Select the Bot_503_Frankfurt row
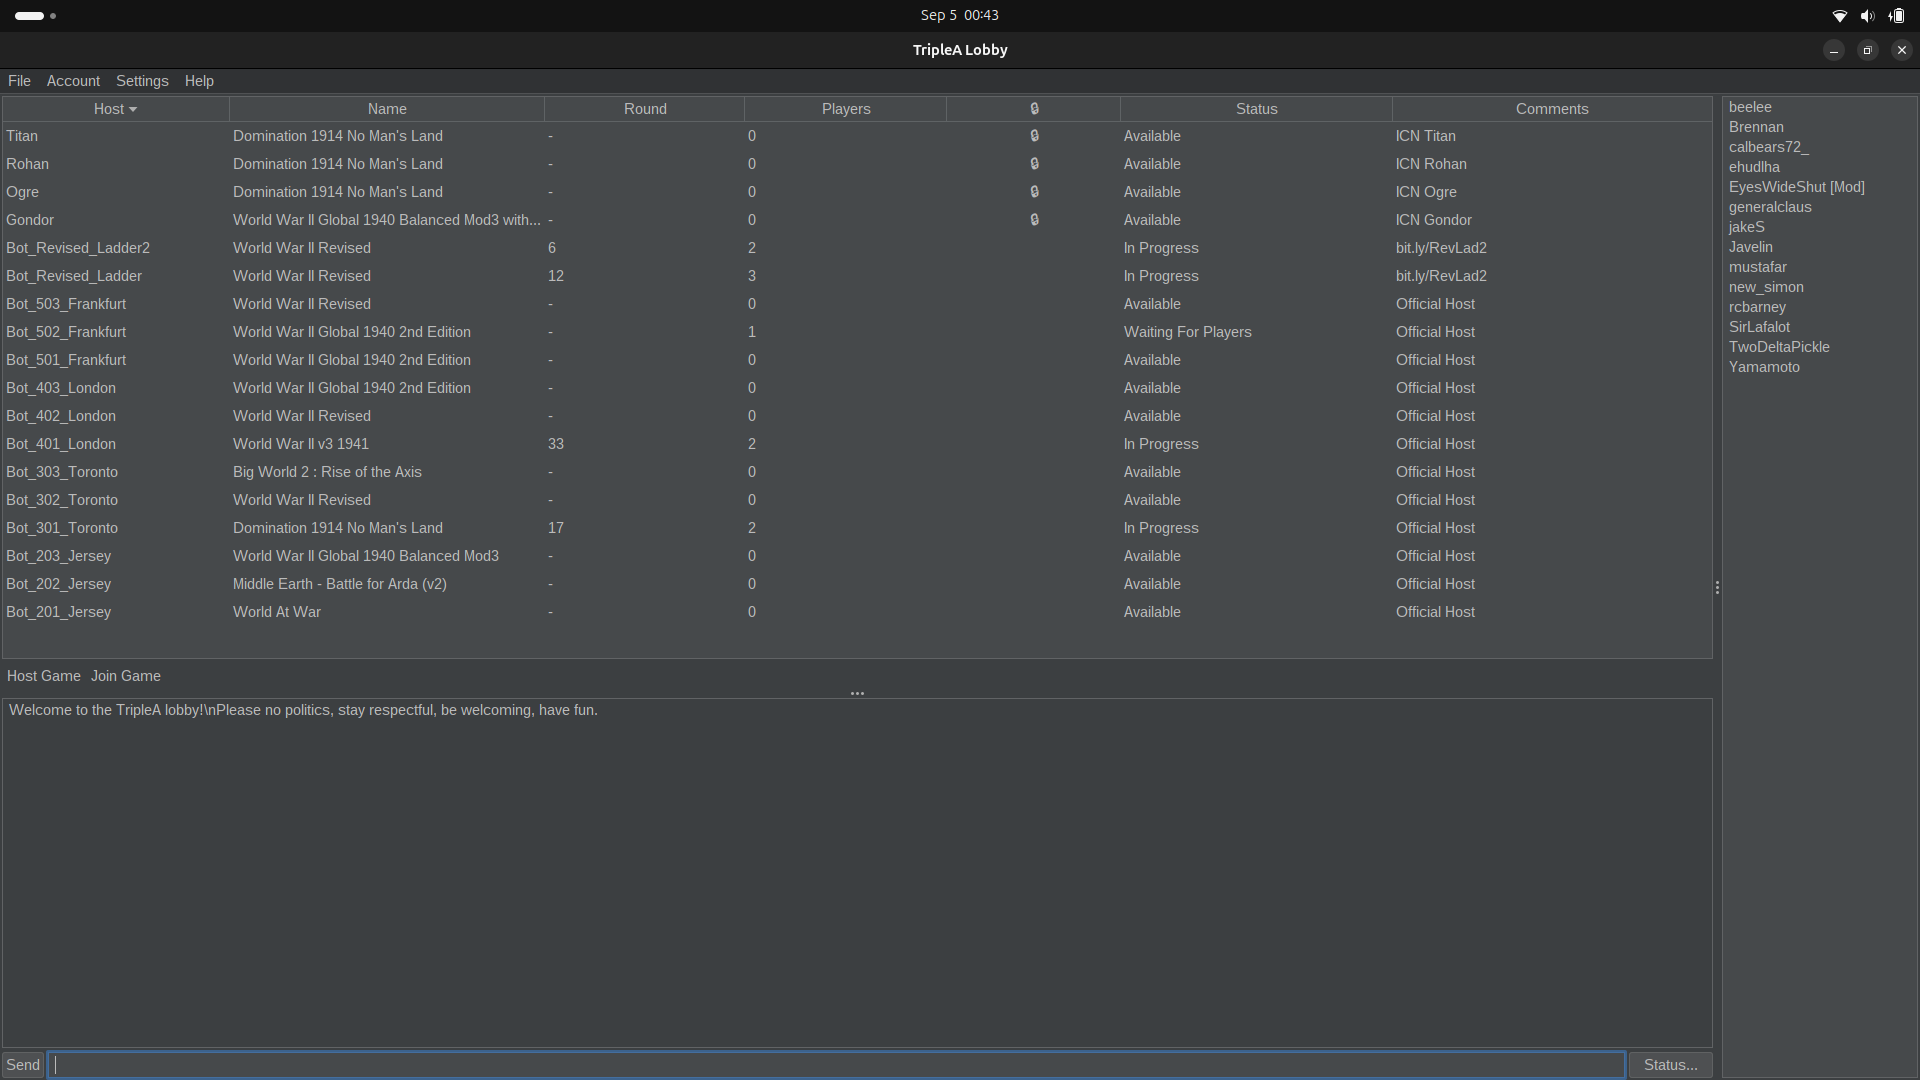Viewport: 1920px width, 1080px height. [857, 304]
